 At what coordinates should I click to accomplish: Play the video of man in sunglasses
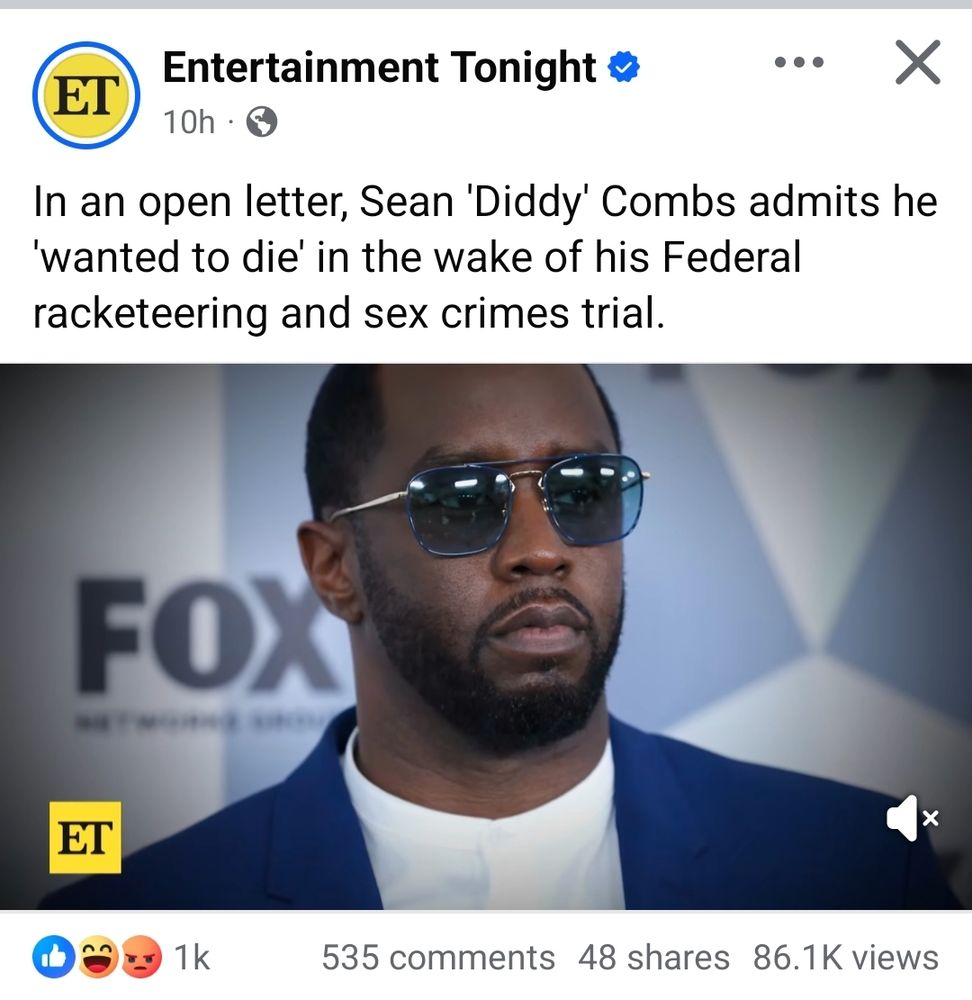(x=486, y=636)
